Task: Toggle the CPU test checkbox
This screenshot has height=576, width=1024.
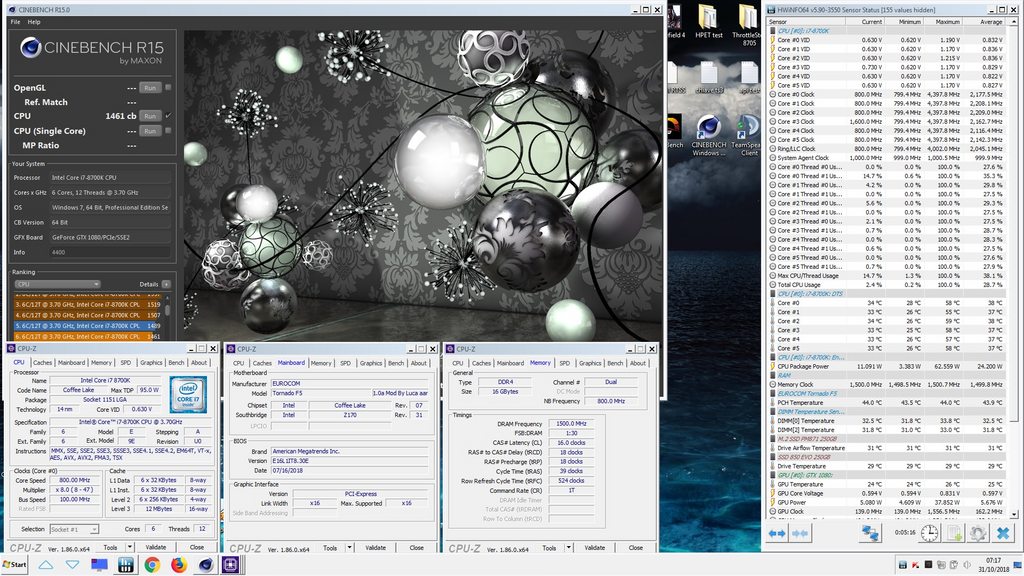Action: (167, 116)
